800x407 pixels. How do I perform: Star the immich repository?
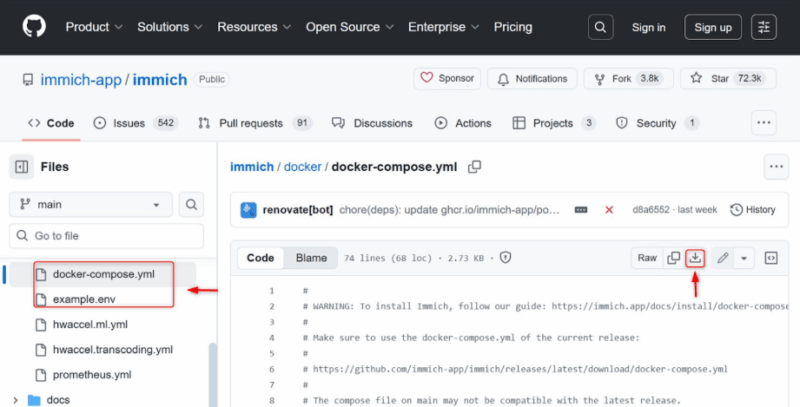point(728,79)
